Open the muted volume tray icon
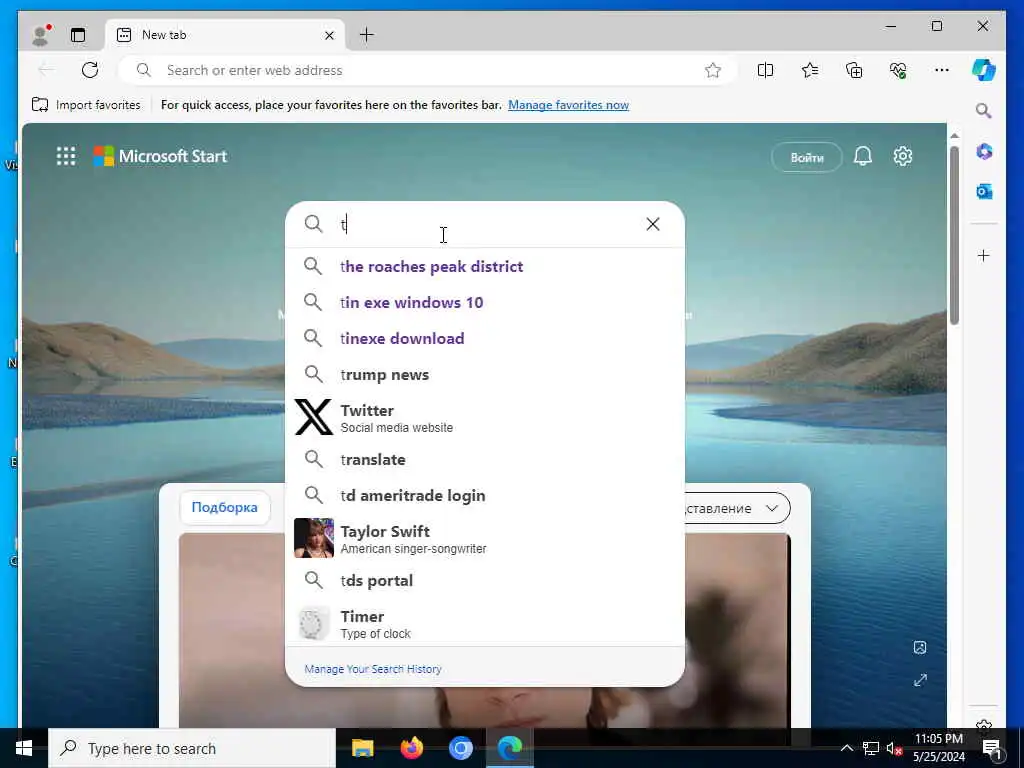Image resolution: width=1024 pixels, height=768 pixels. tap(894, 748)
